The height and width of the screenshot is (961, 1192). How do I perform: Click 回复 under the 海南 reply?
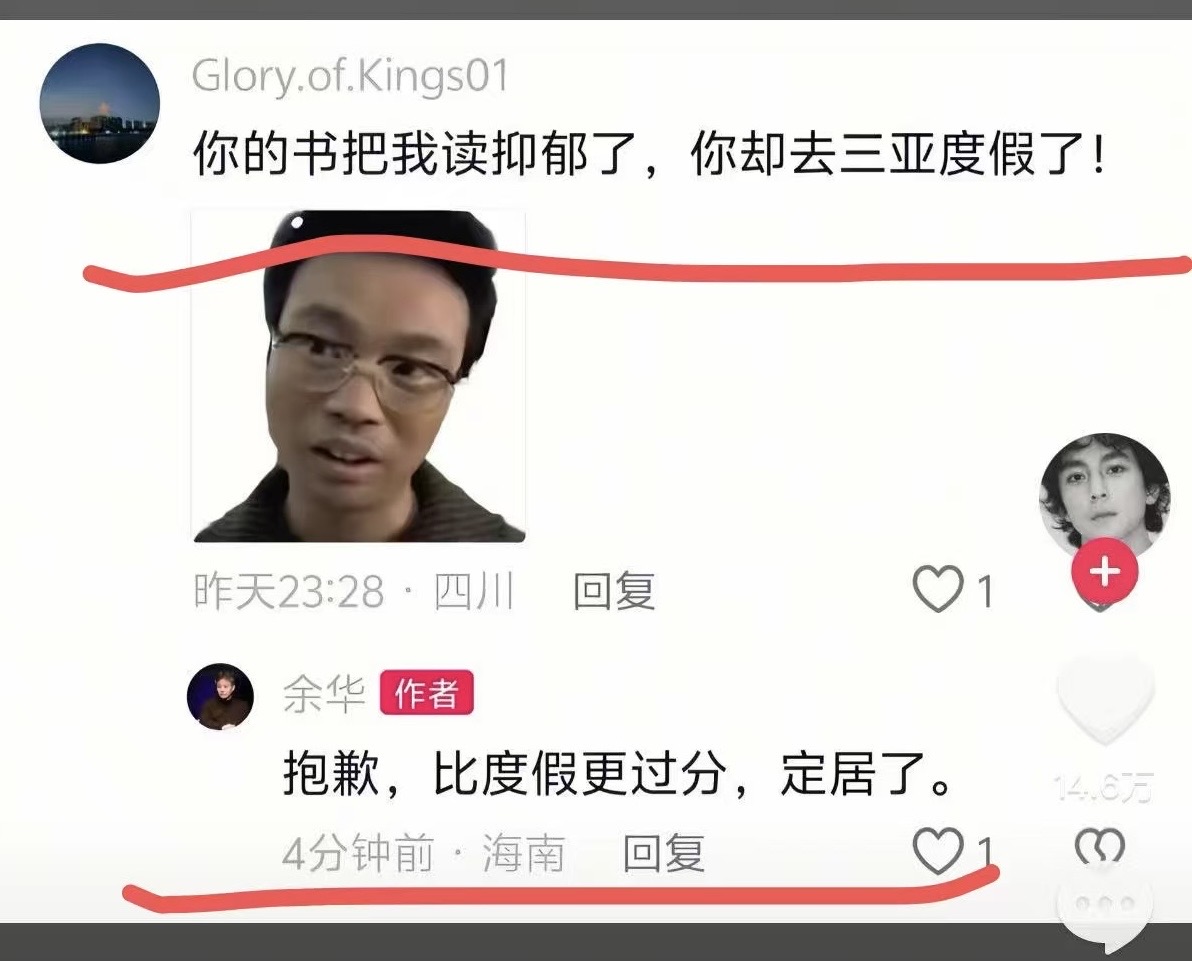(x=664, y=852)
